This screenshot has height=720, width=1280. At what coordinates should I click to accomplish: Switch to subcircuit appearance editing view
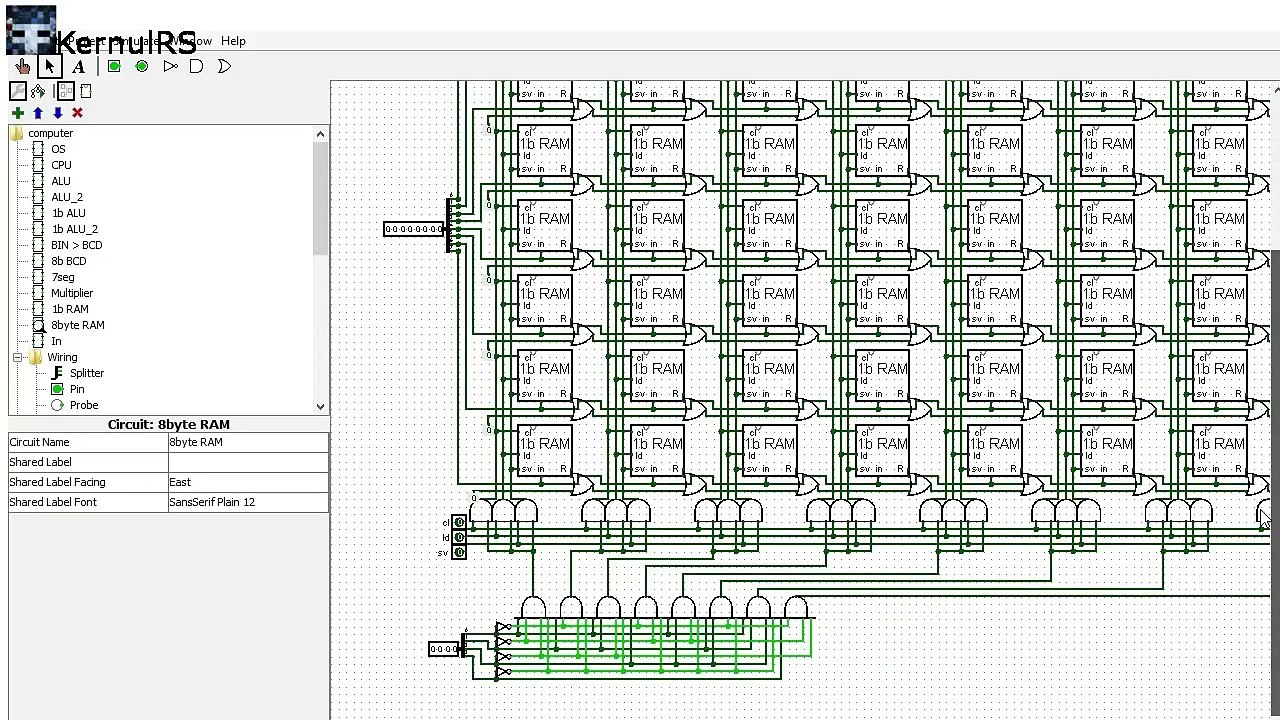click(85, 91)
